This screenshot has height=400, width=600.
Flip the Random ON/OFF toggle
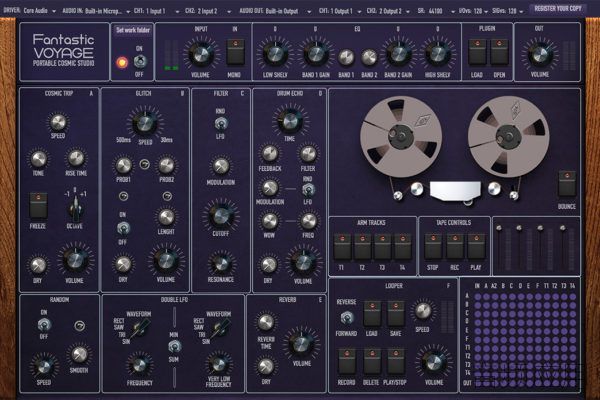coord(44,324)
